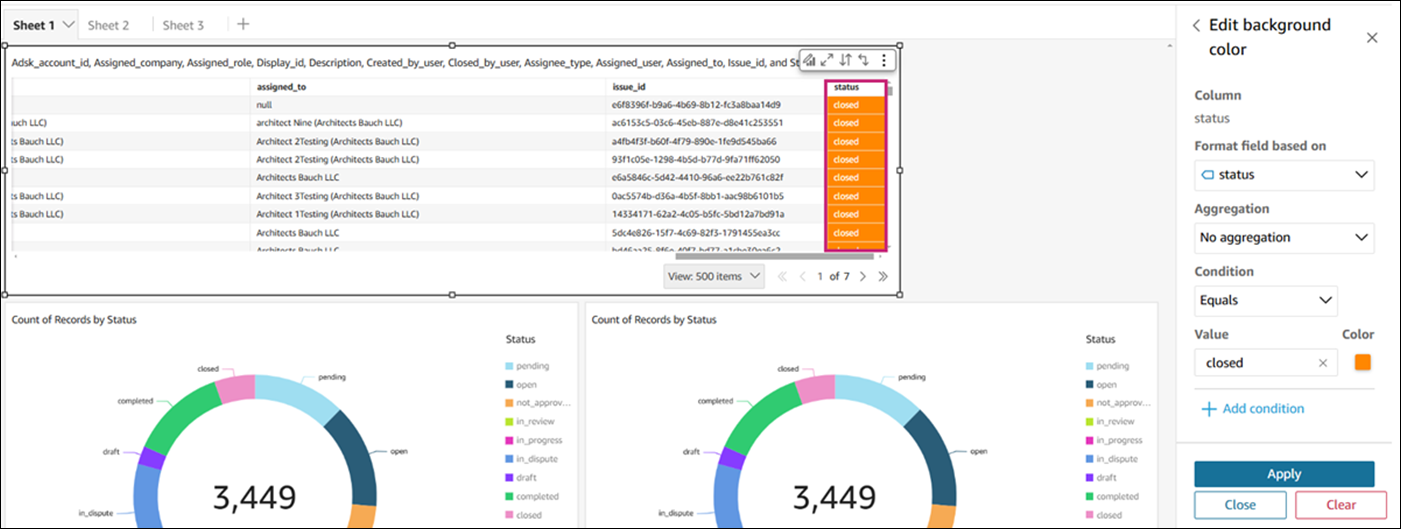Screen dimensions: 1401x529
Task: Go to previous table page
Action: point(802,276)
